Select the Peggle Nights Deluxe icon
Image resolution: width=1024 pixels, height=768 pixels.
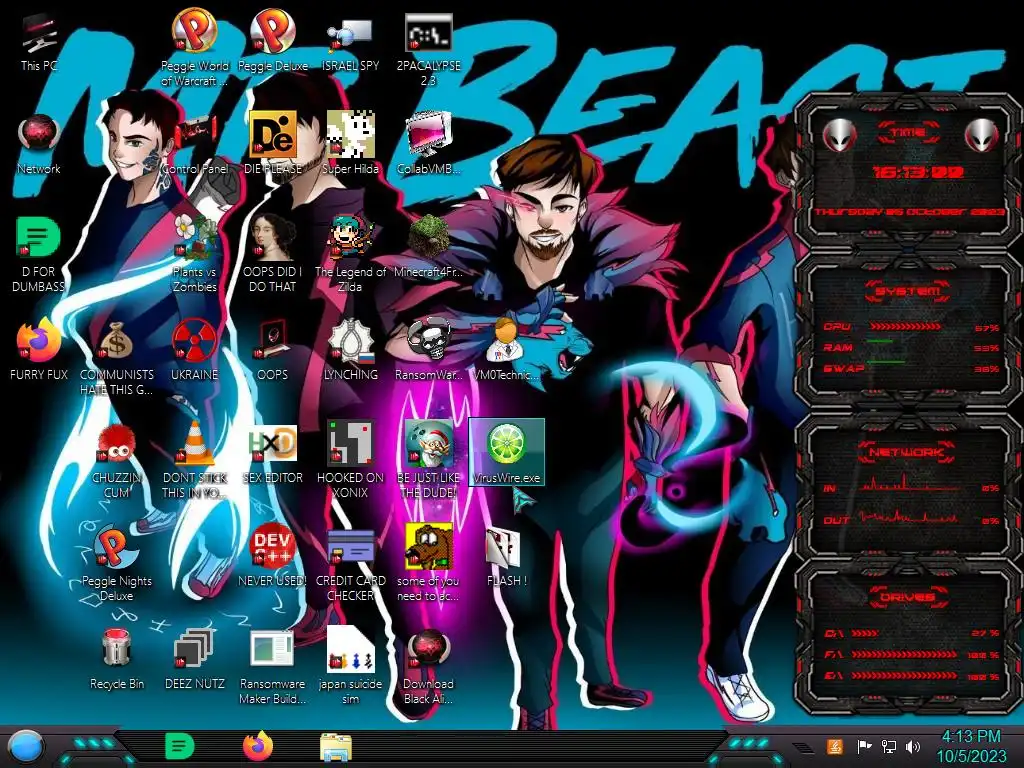[x=116, y=564]
